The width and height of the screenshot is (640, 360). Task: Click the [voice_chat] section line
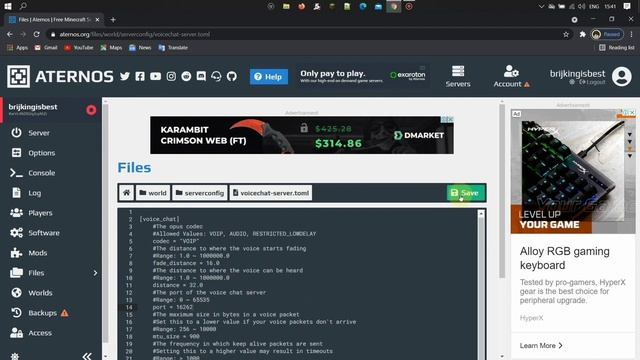tap(159, 219)
